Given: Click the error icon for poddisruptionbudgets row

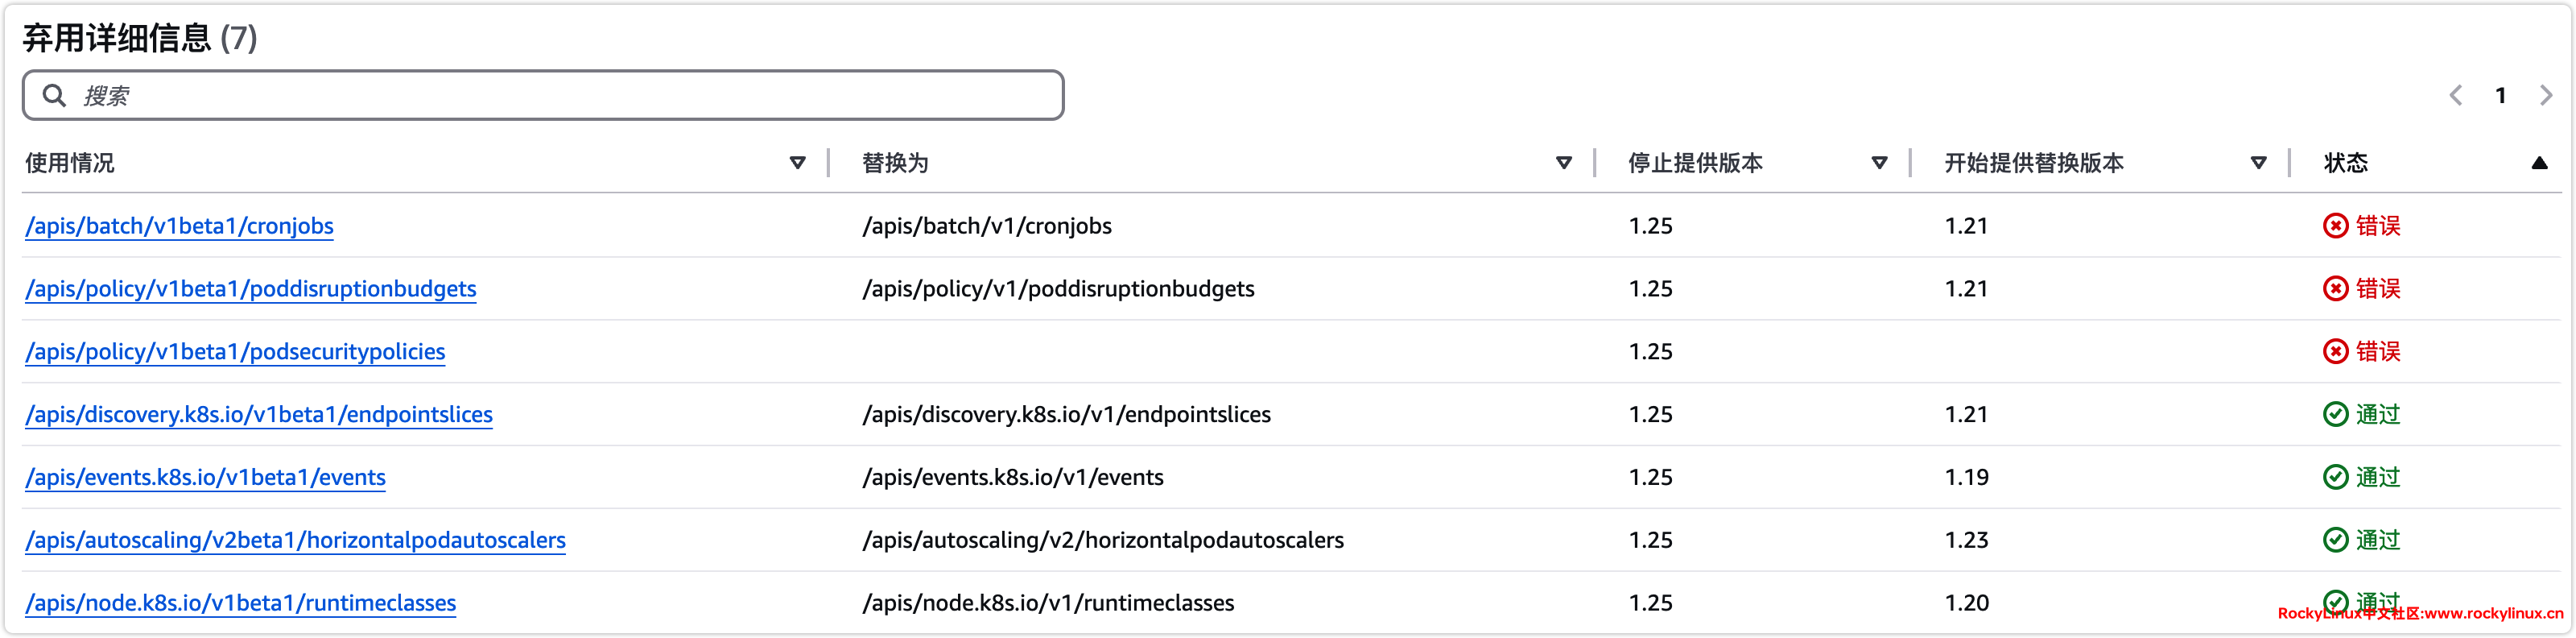Looking at the screenshot, I should 2335,289.
